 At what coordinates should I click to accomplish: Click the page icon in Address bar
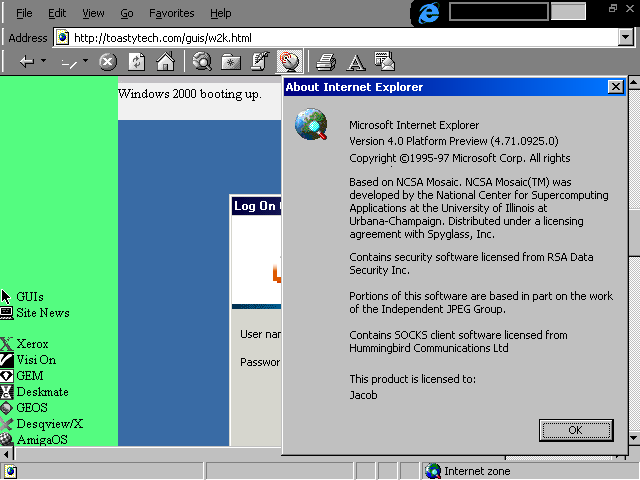point(63,38)
